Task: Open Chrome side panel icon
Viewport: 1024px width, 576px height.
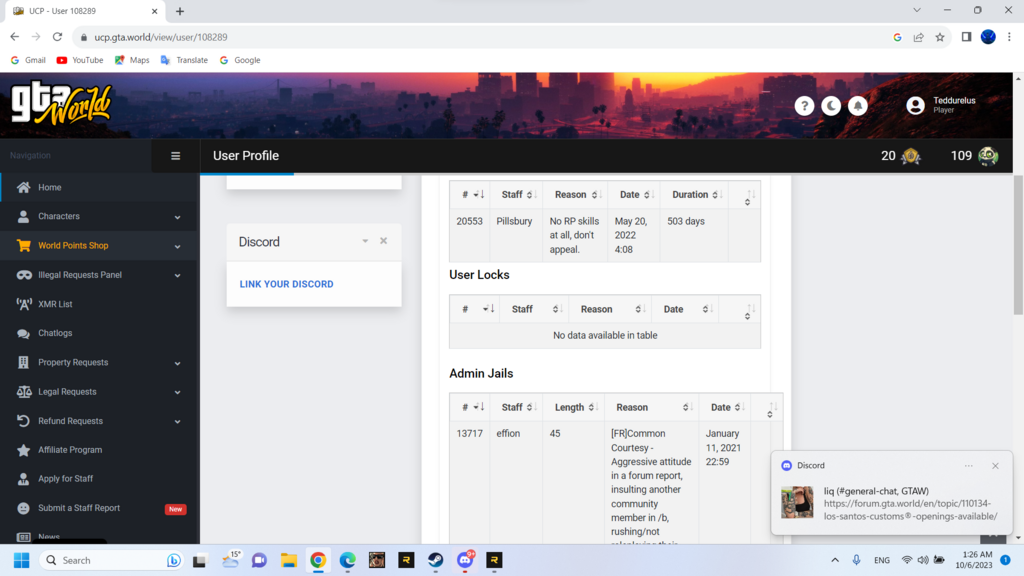Action: point(966,37)
